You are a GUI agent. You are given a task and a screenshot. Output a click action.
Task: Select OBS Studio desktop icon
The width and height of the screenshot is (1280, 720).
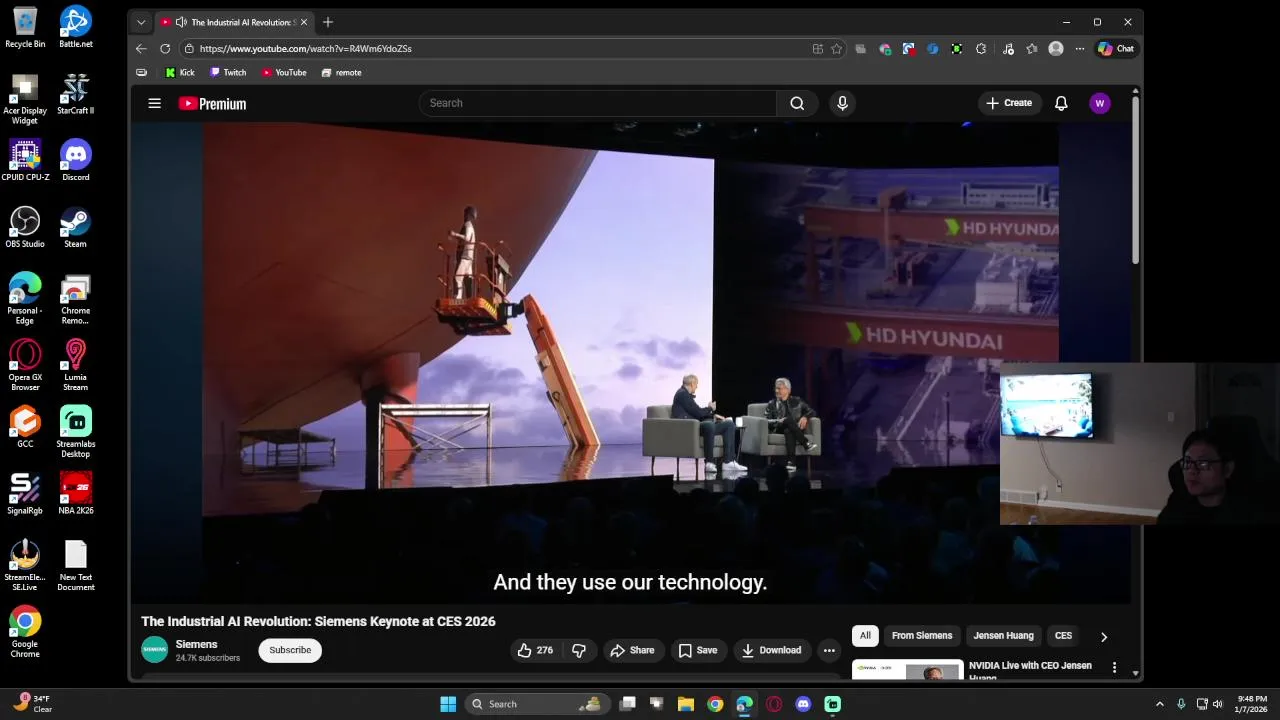pos(25,227)
